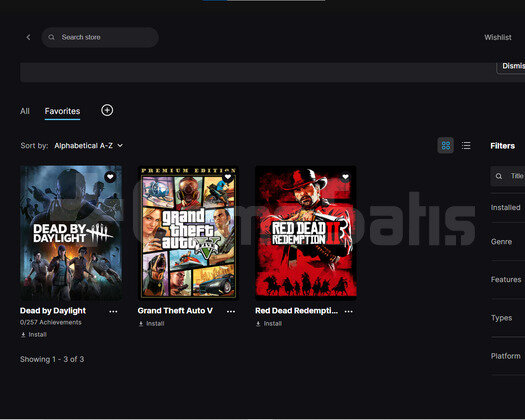The image size is (525, 420).
Task: Switch to grid view
Action: pyautogui.click(x=446, y=145)
